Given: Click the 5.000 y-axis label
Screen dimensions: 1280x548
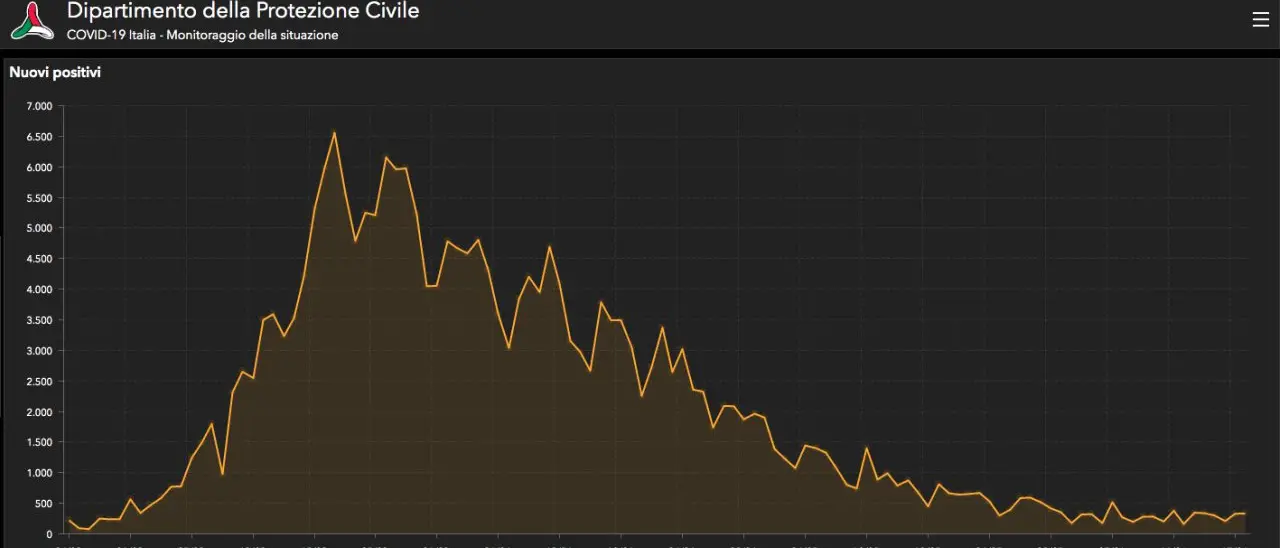Looking at the screenshot, I should pos(39,228).
